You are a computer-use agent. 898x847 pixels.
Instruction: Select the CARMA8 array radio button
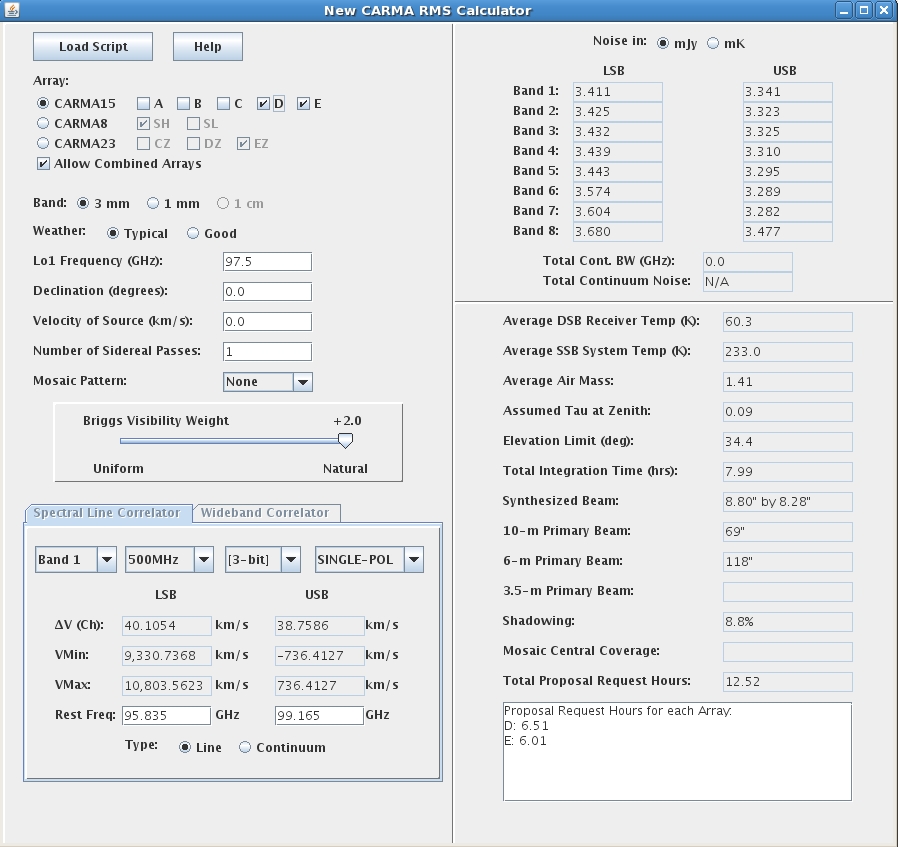click(43, 124)
